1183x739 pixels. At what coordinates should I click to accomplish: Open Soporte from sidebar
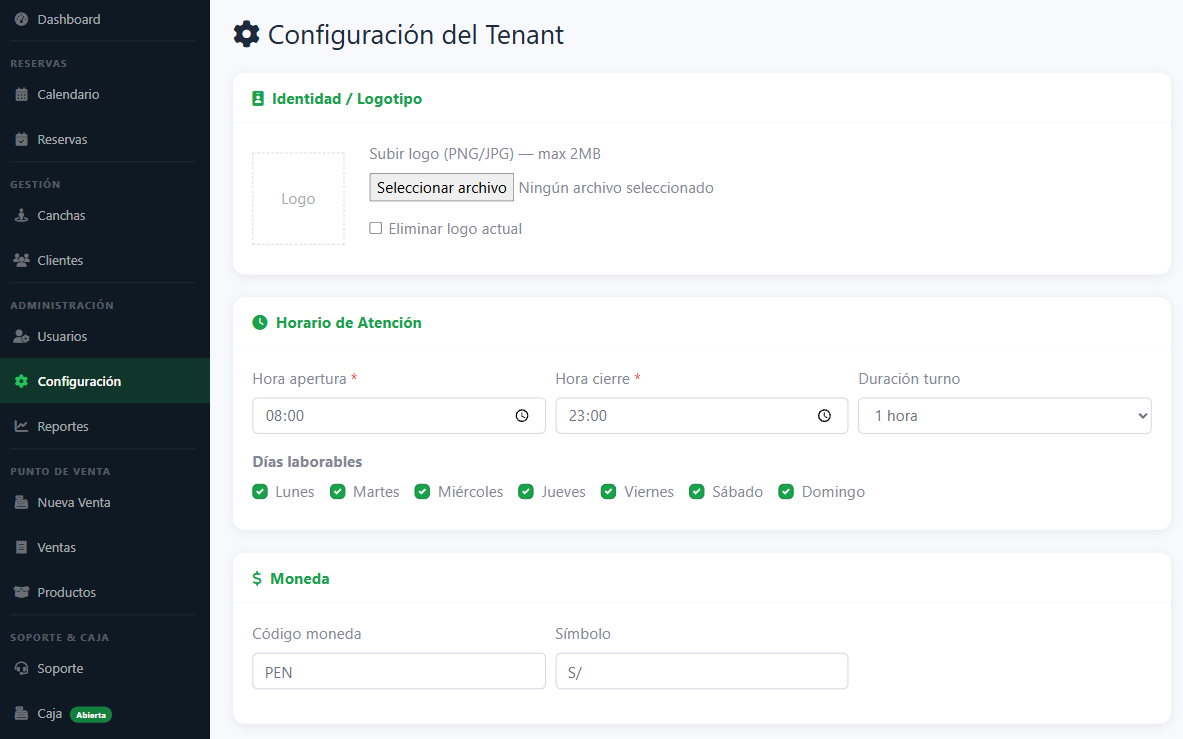[105, 668]
